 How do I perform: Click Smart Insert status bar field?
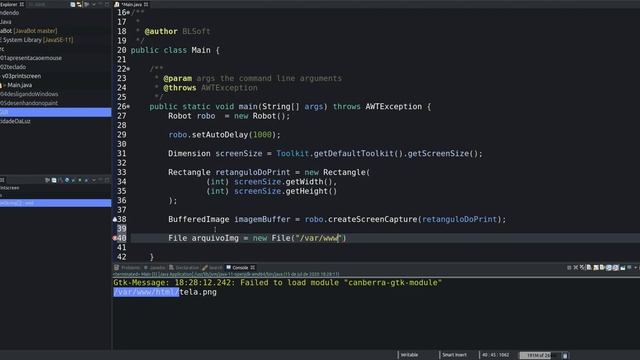pyautogui.click(x=454, y=355)
